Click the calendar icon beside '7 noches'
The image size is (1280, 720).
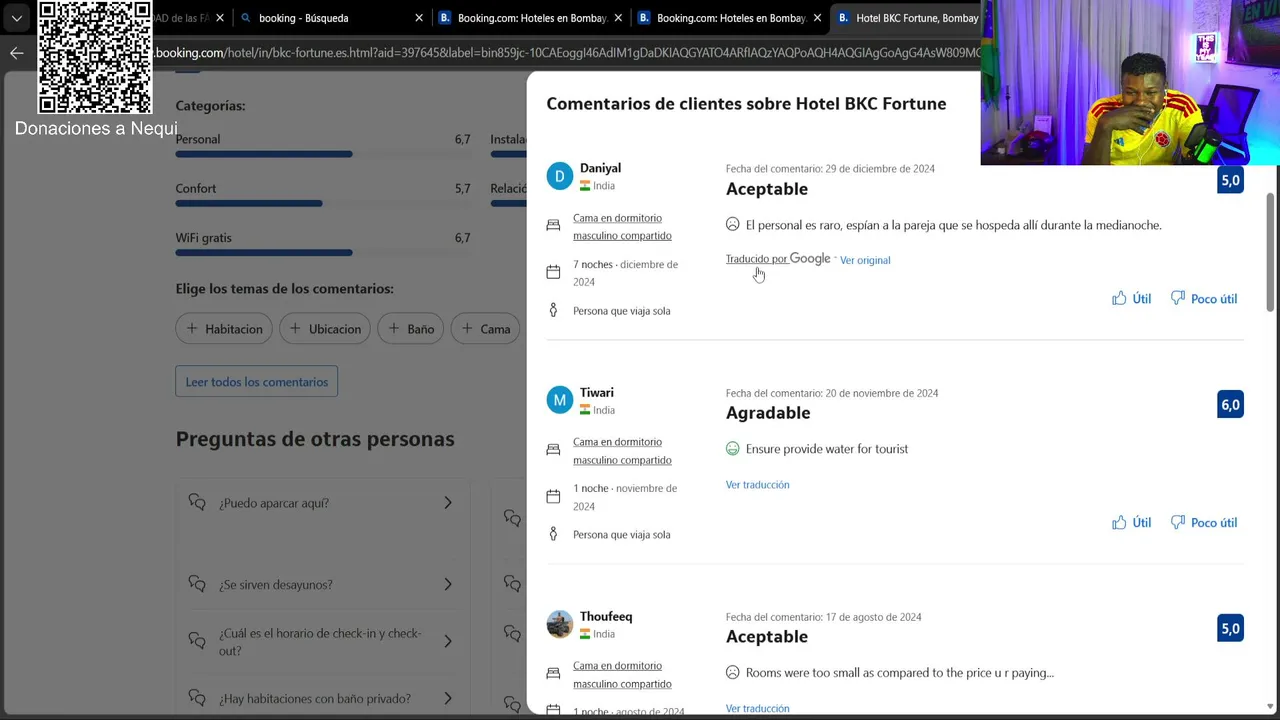coord(553,272)
